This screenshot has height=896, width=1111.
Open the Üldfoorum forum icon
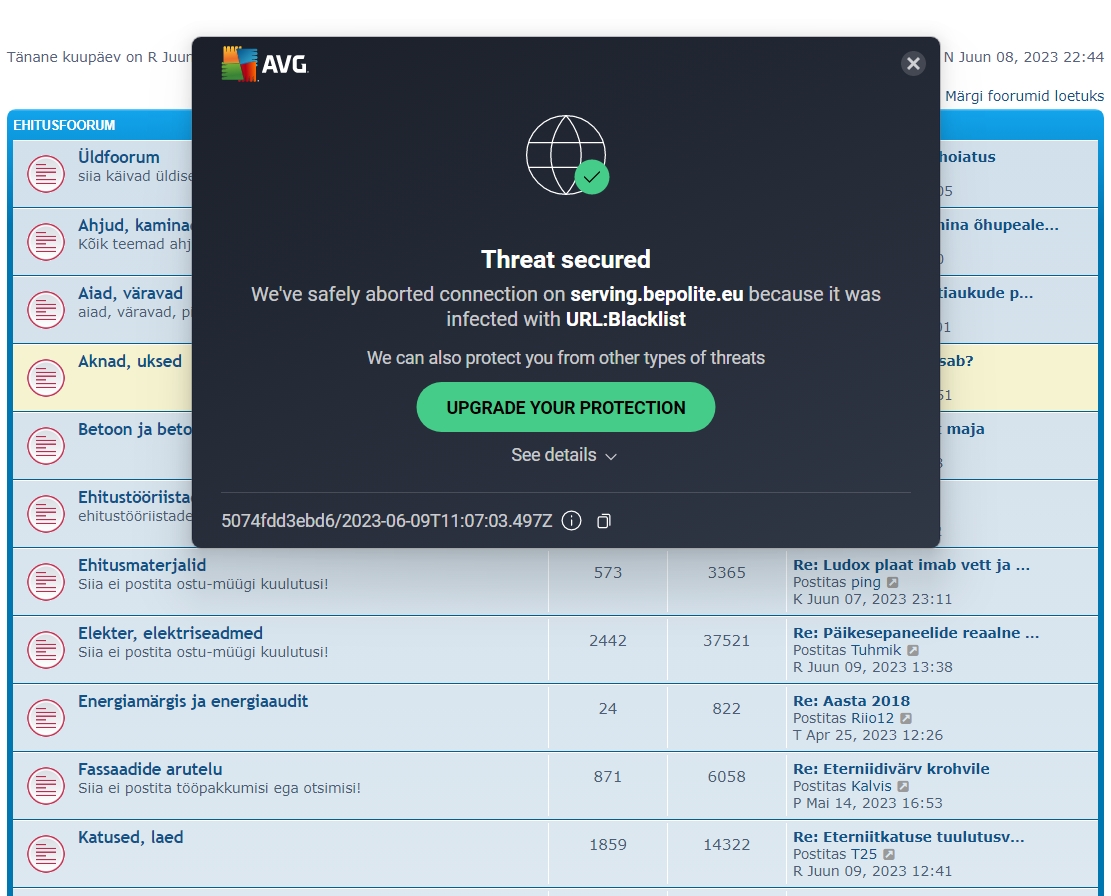46,174
